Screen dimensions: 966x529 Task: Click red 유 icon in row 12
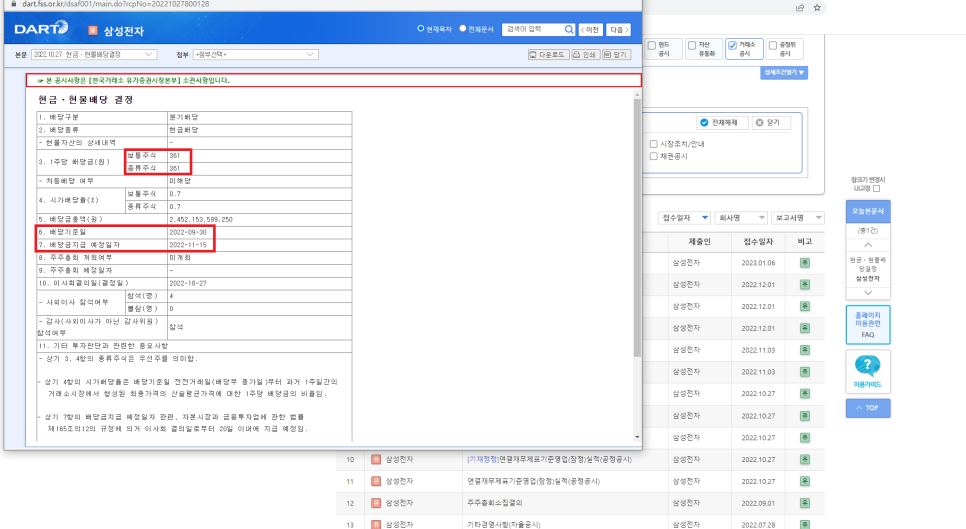(x=376, y=503)
